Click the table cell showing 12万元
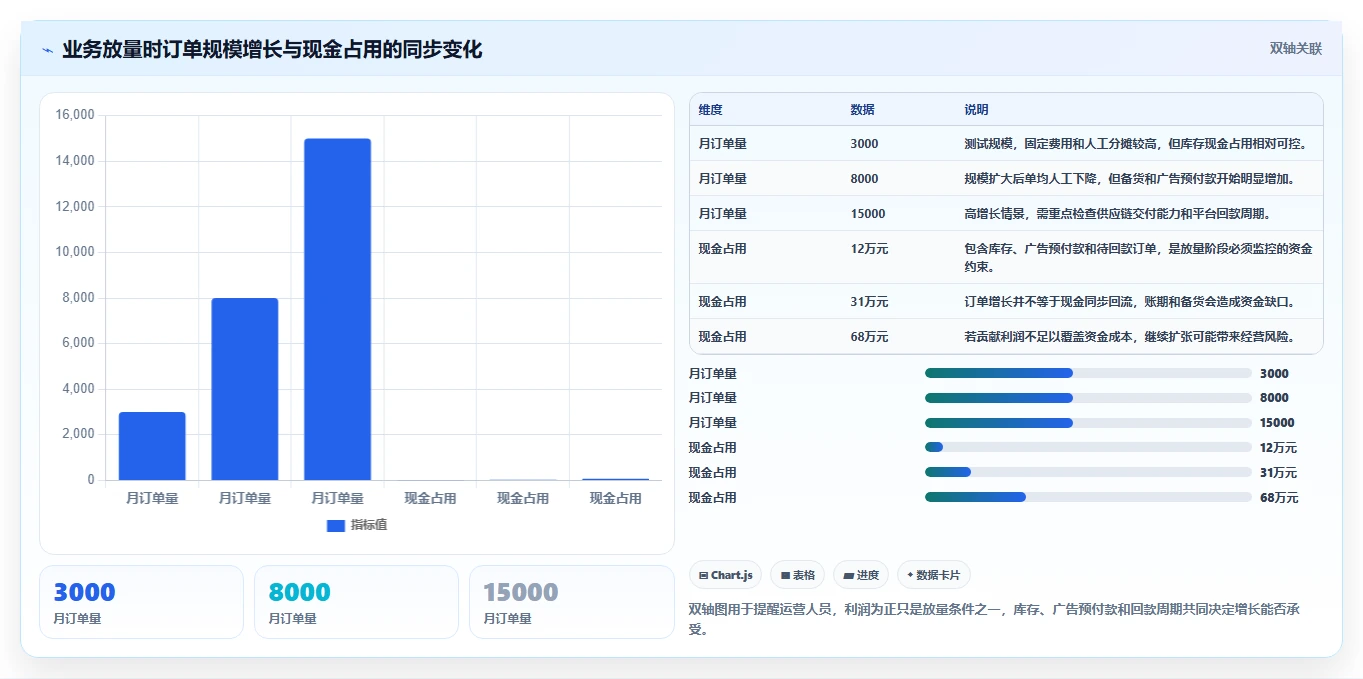 pos(869,249)
